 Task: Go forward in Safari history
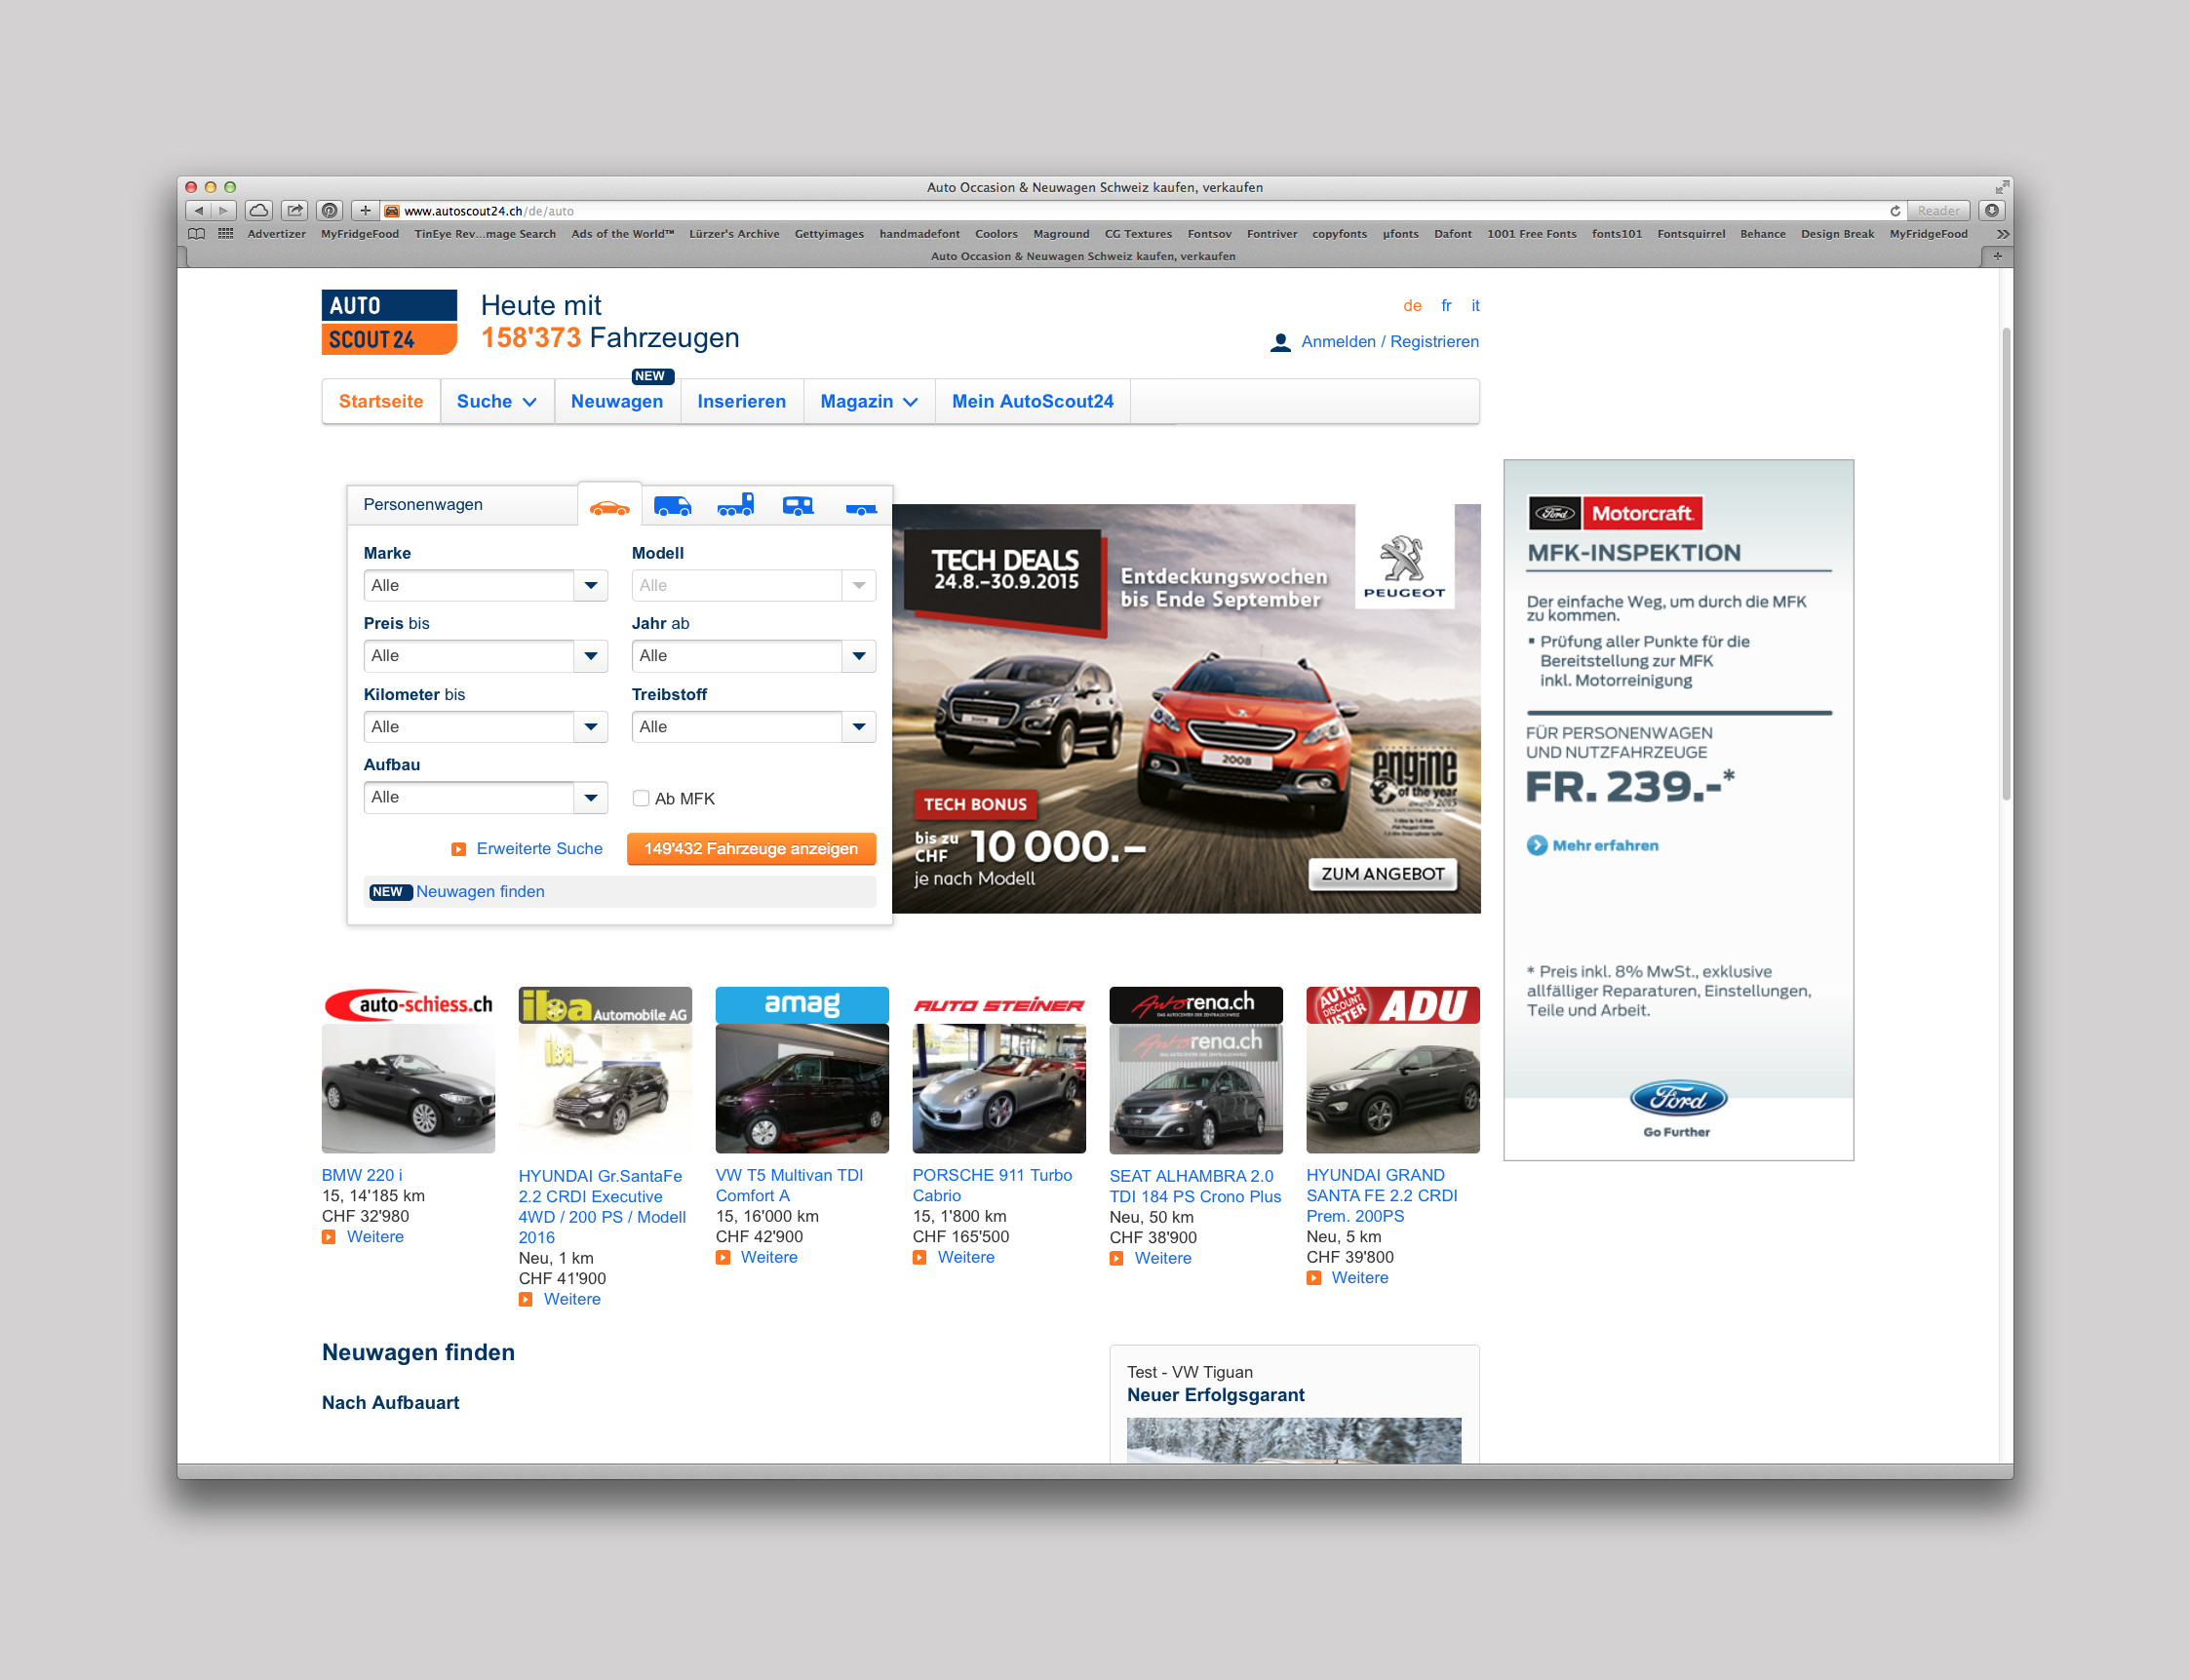tap(223, 211)
